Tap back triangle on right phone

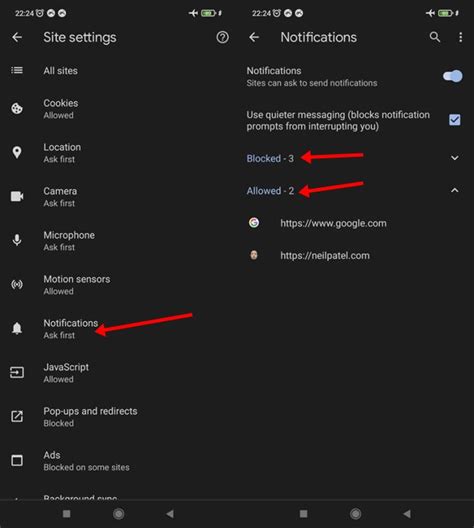tap(407, 514)
